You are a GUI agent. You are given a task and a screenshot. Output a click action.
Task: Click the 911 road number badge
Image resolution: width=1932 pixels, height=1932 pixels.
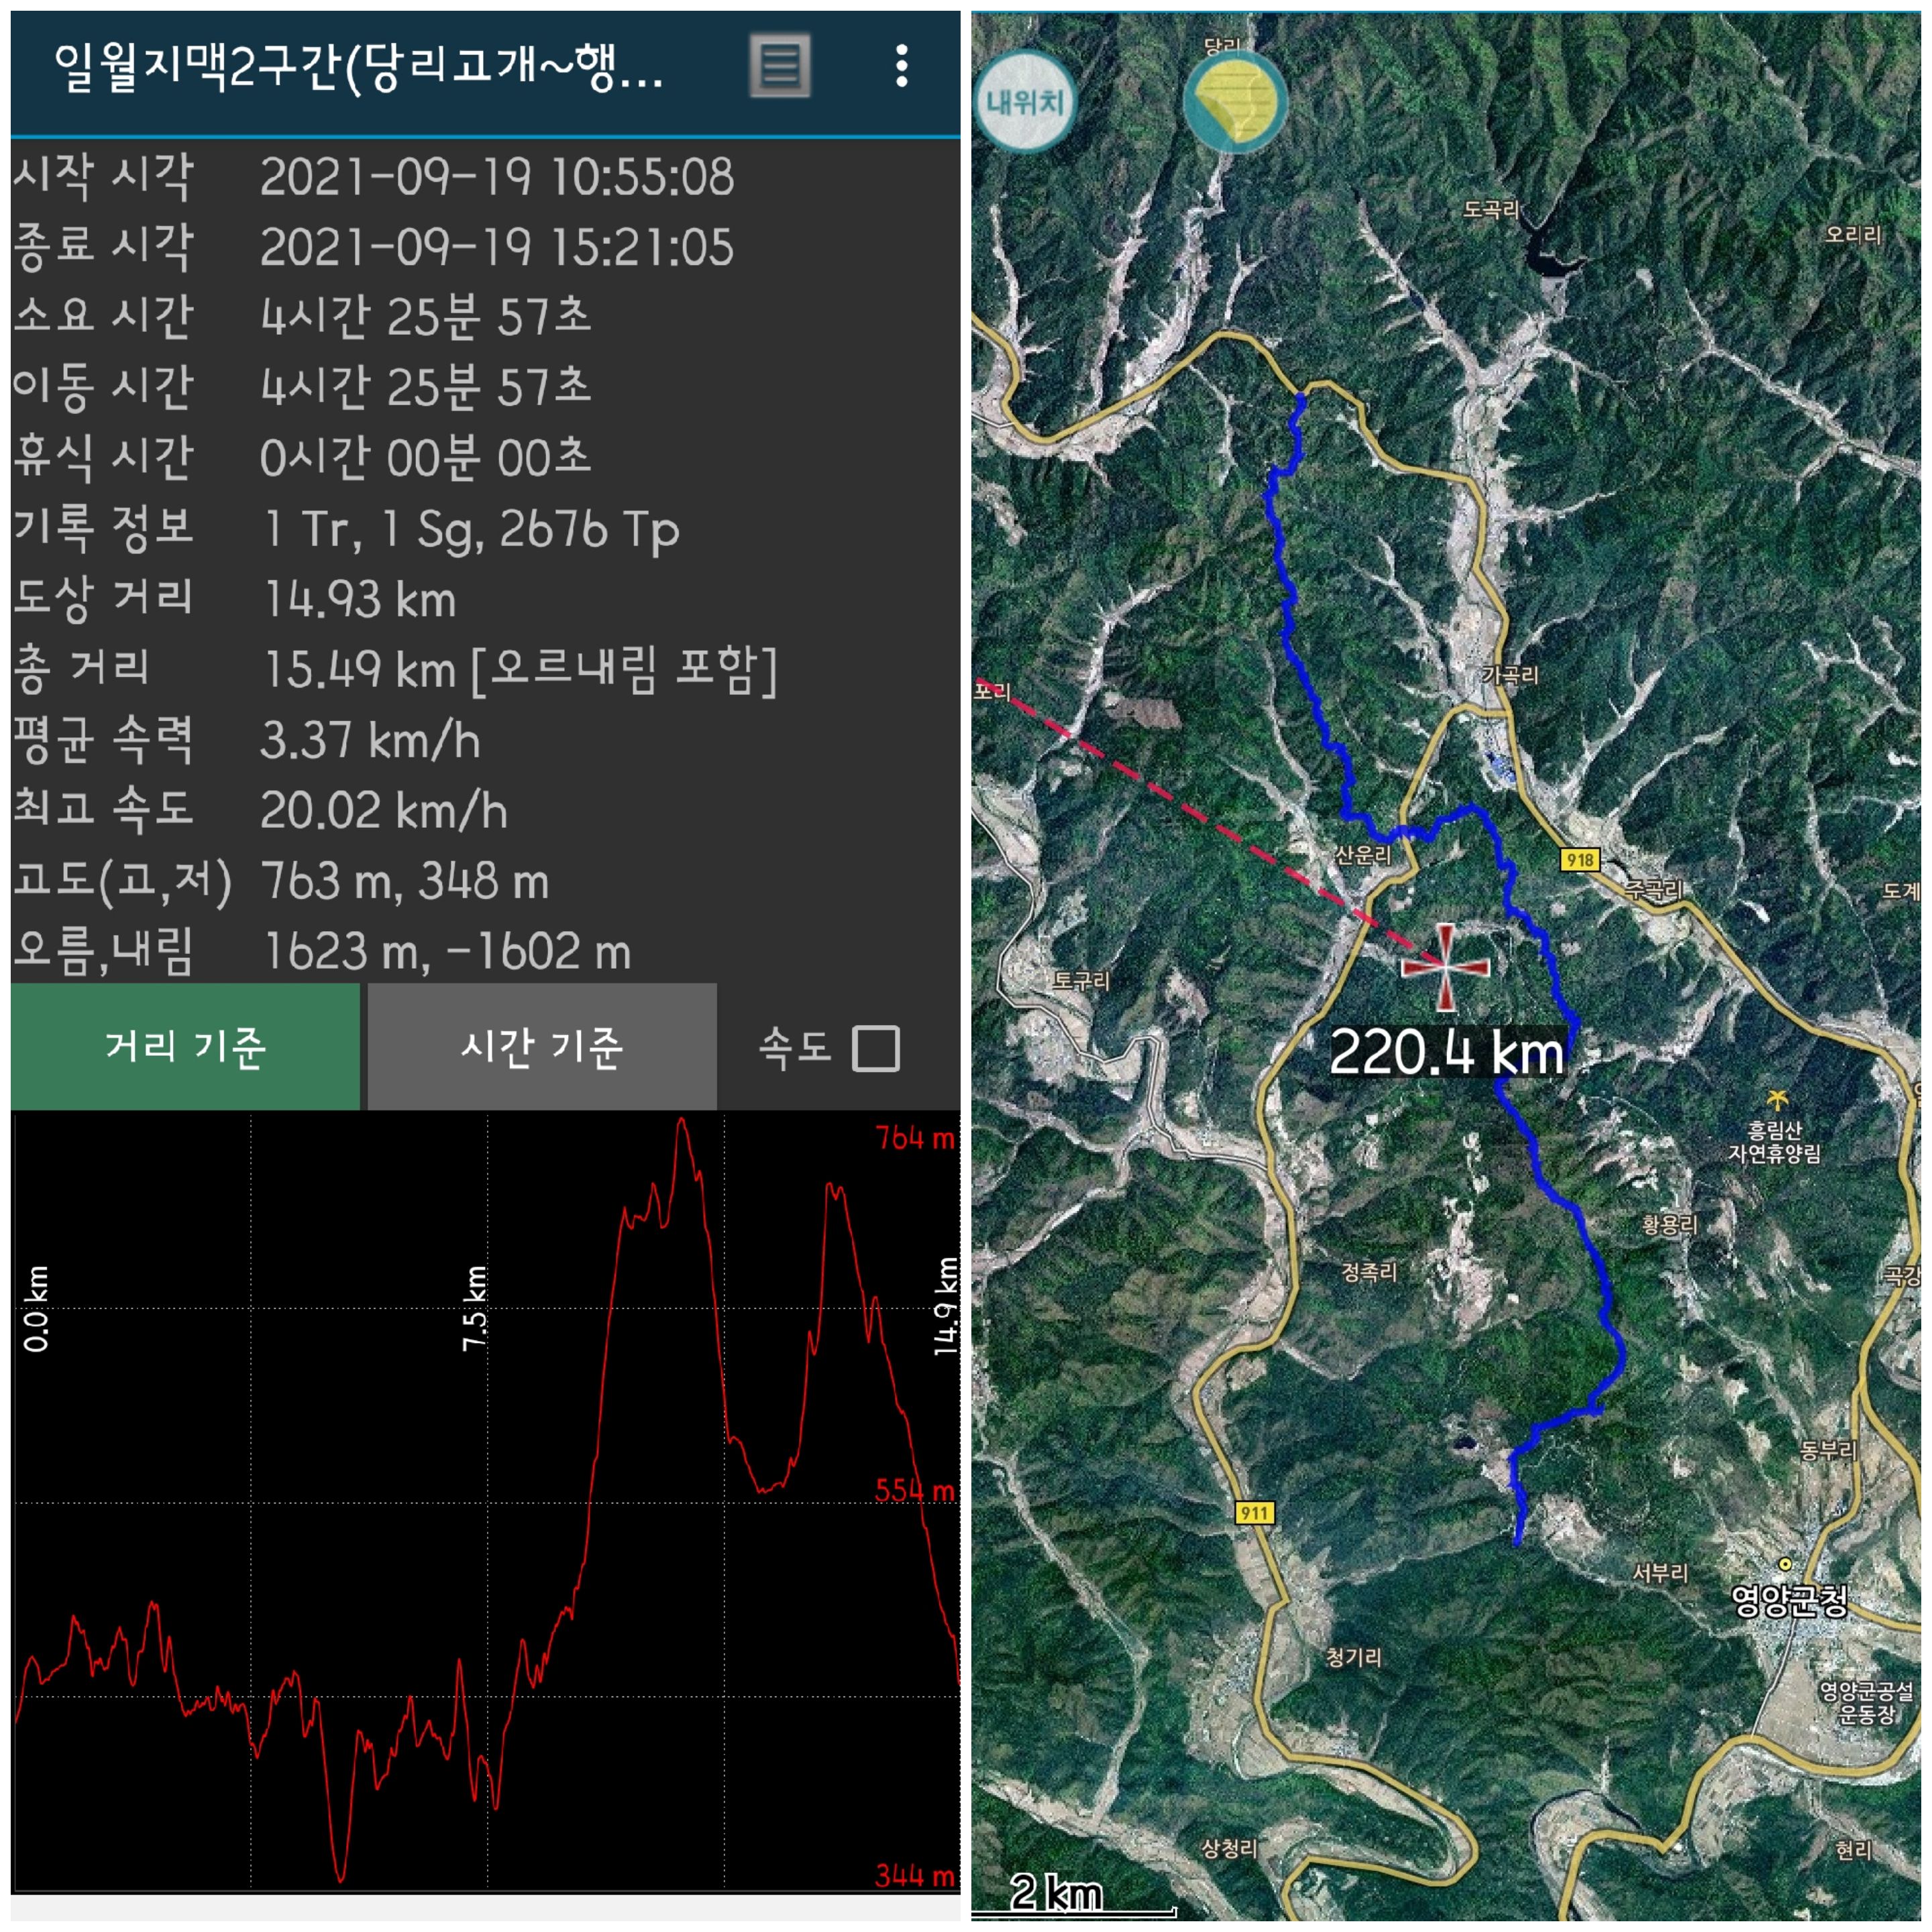click(1254, 1512)
